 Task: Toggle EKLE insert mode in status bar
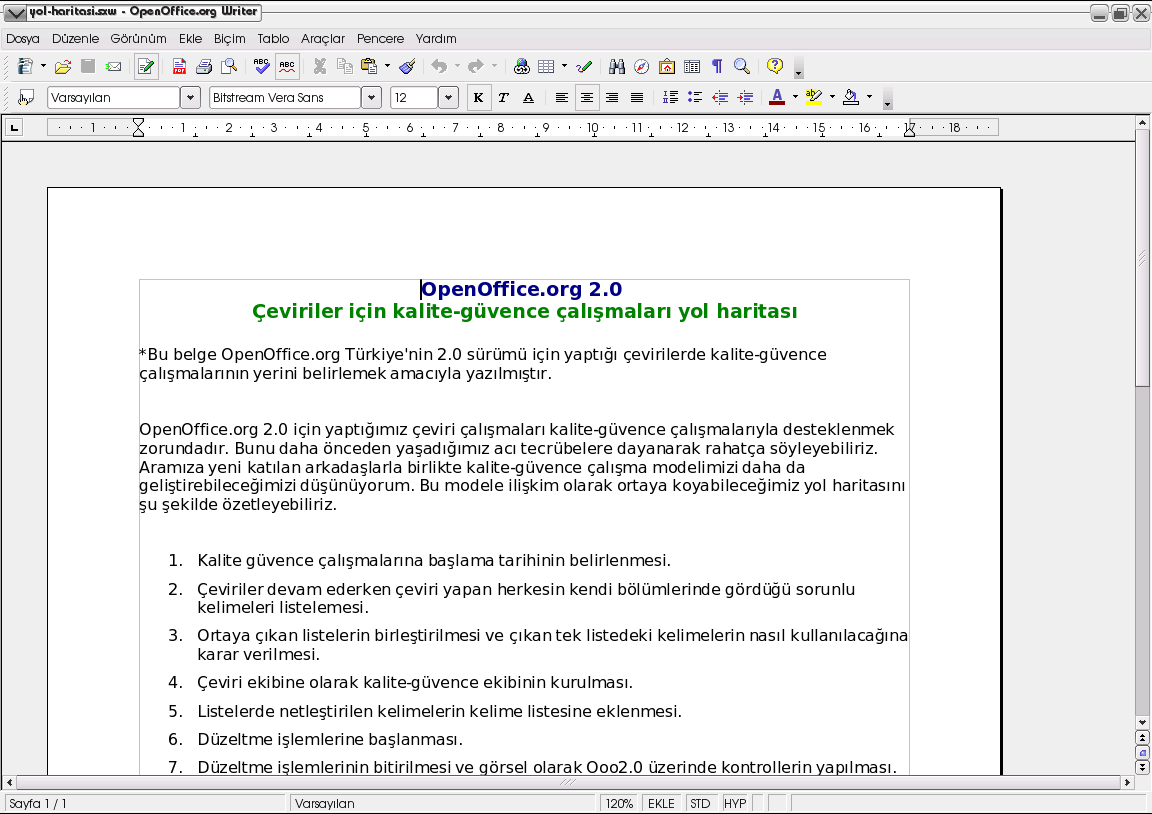(661, 804)
